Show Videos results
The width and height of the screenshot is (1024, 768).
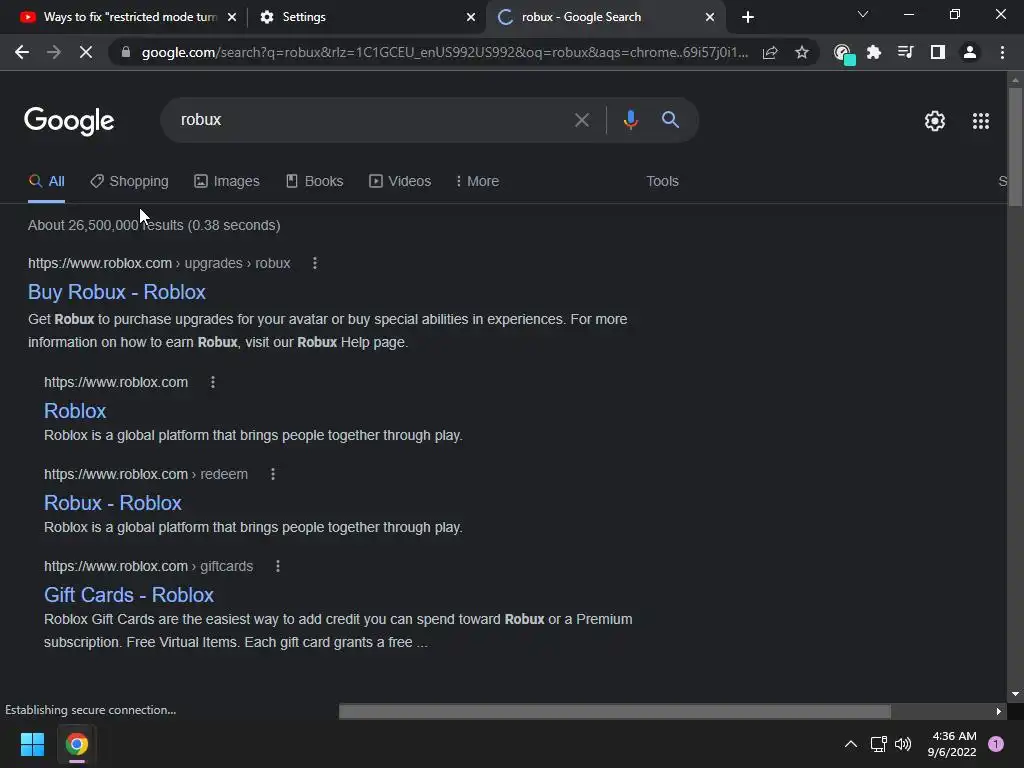click(x=400, y=182)
